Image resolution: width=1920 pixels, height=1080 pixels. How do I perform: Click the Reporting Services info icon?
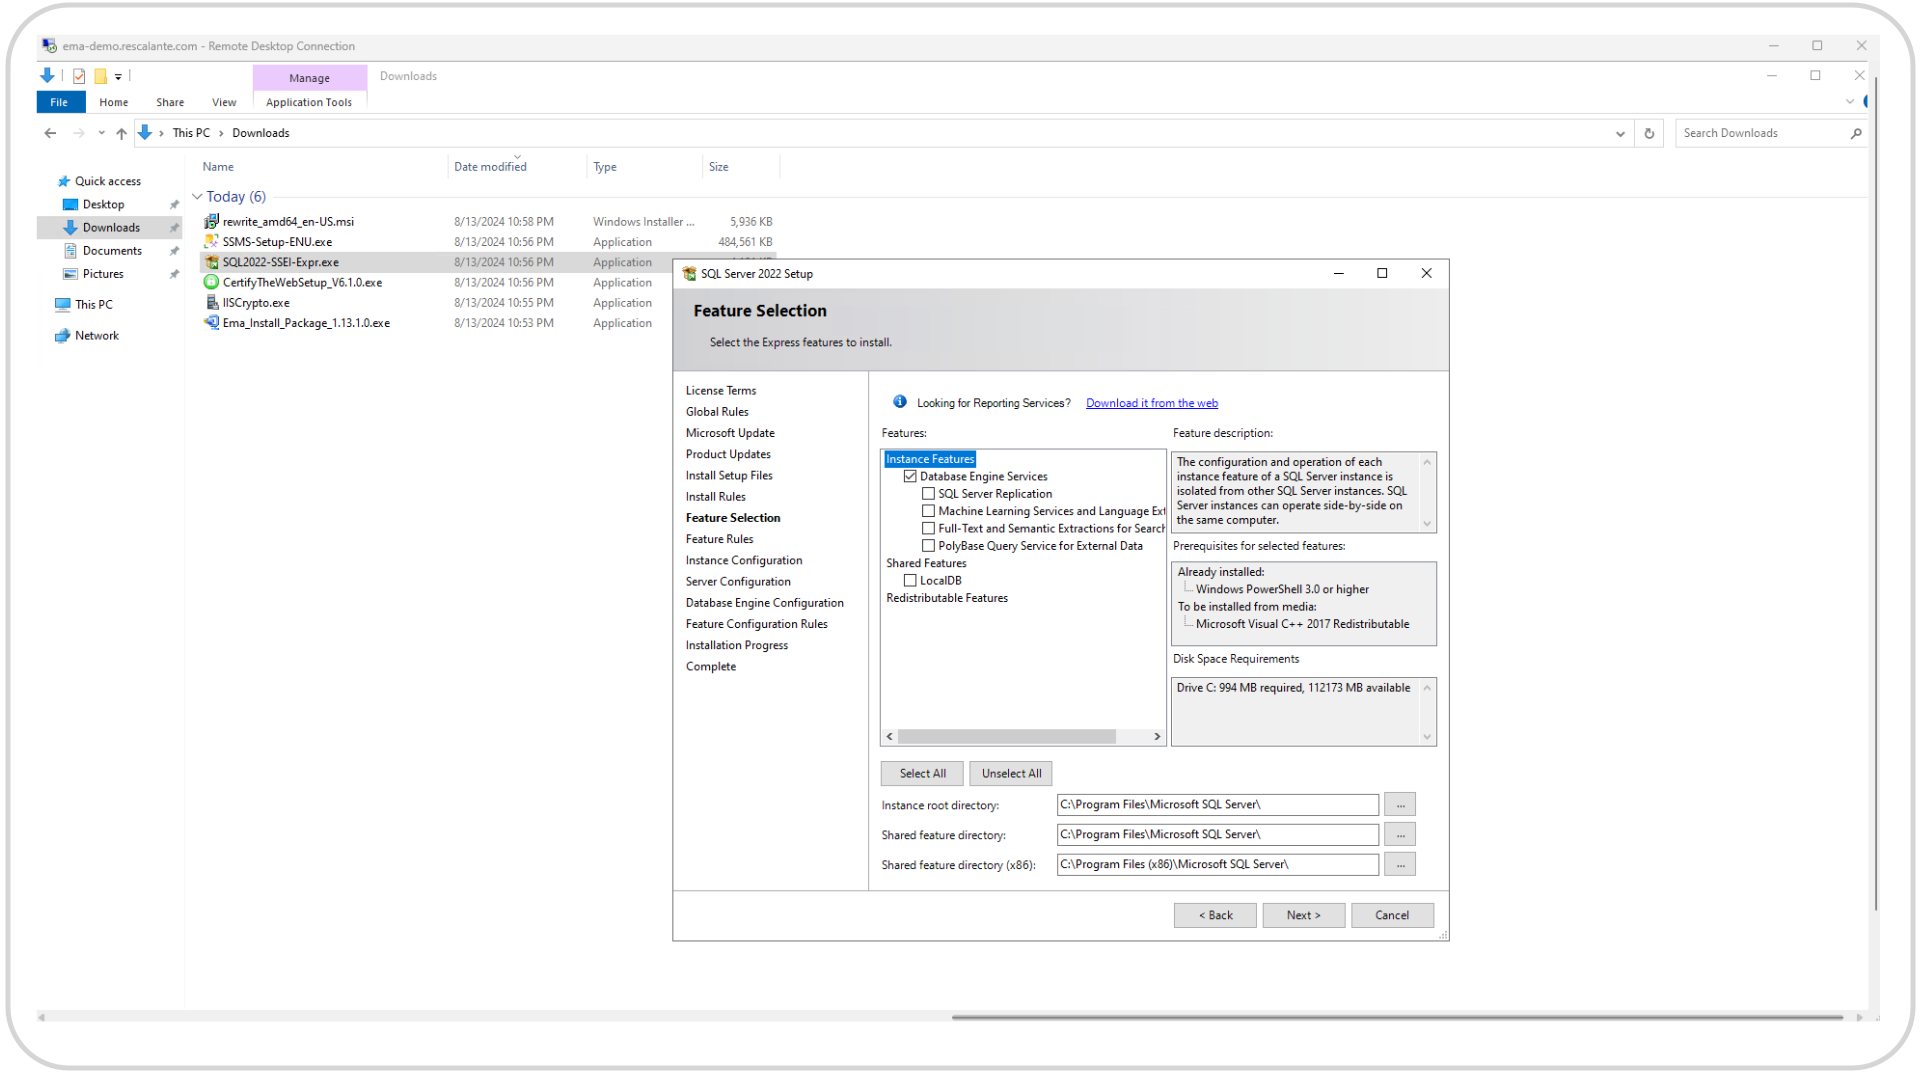coord(900,402)
